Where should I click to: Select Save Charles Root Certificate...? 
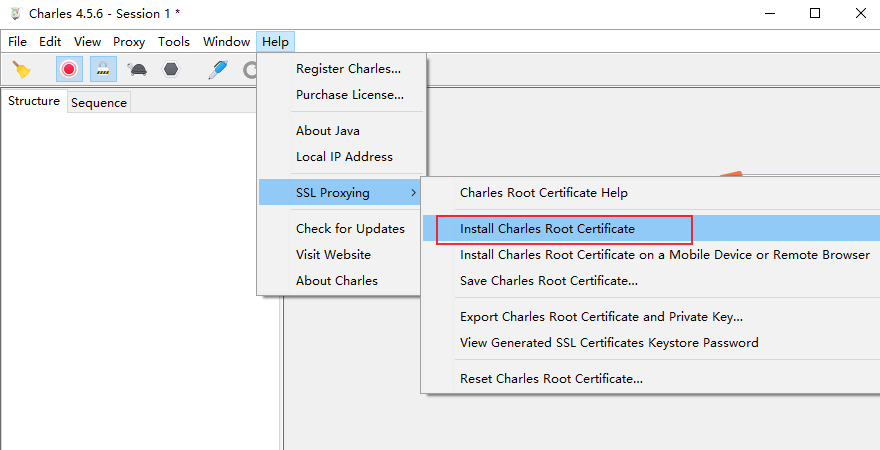(x=549, y=281)
